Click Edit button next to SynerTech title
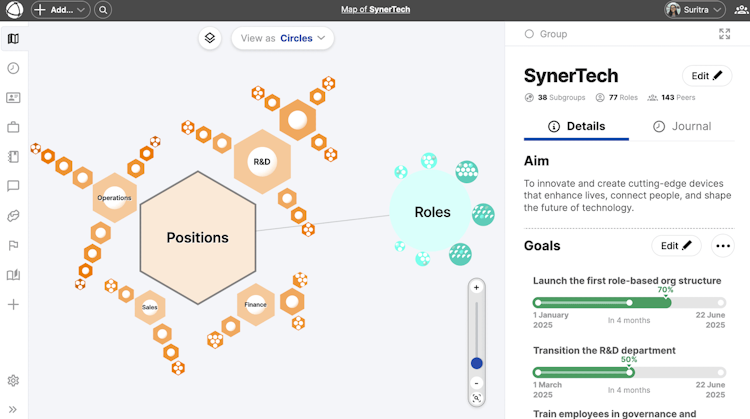 pos(707,76)
